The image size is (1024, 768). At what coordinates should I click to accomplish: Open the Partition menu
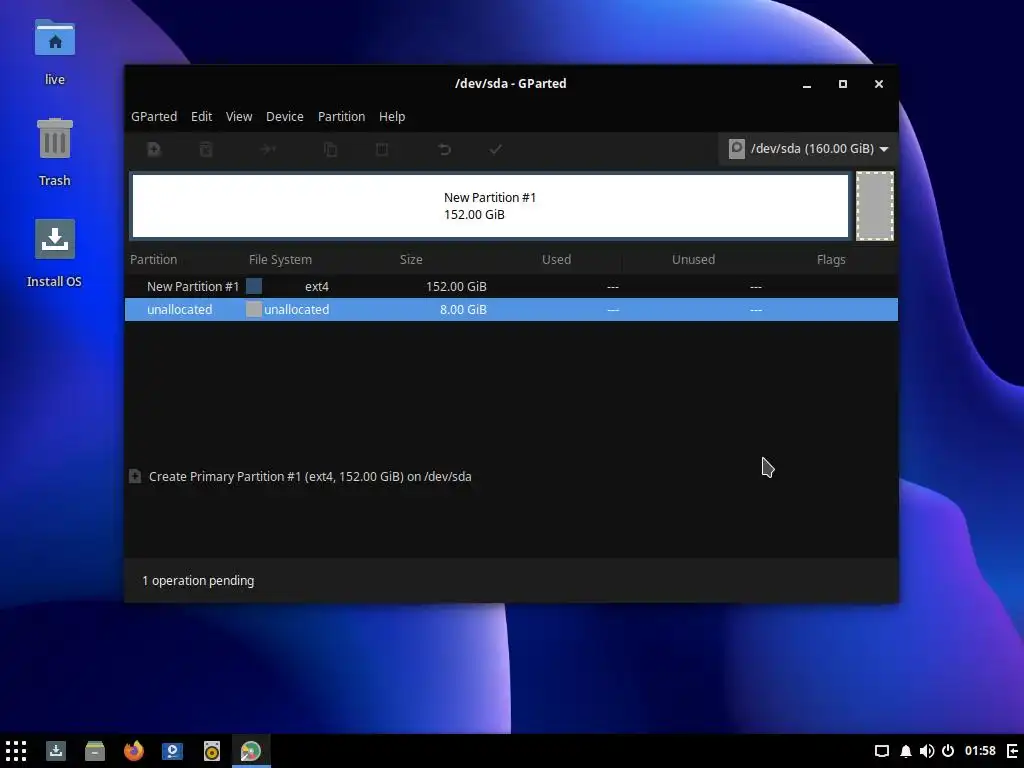pos(342,116)
